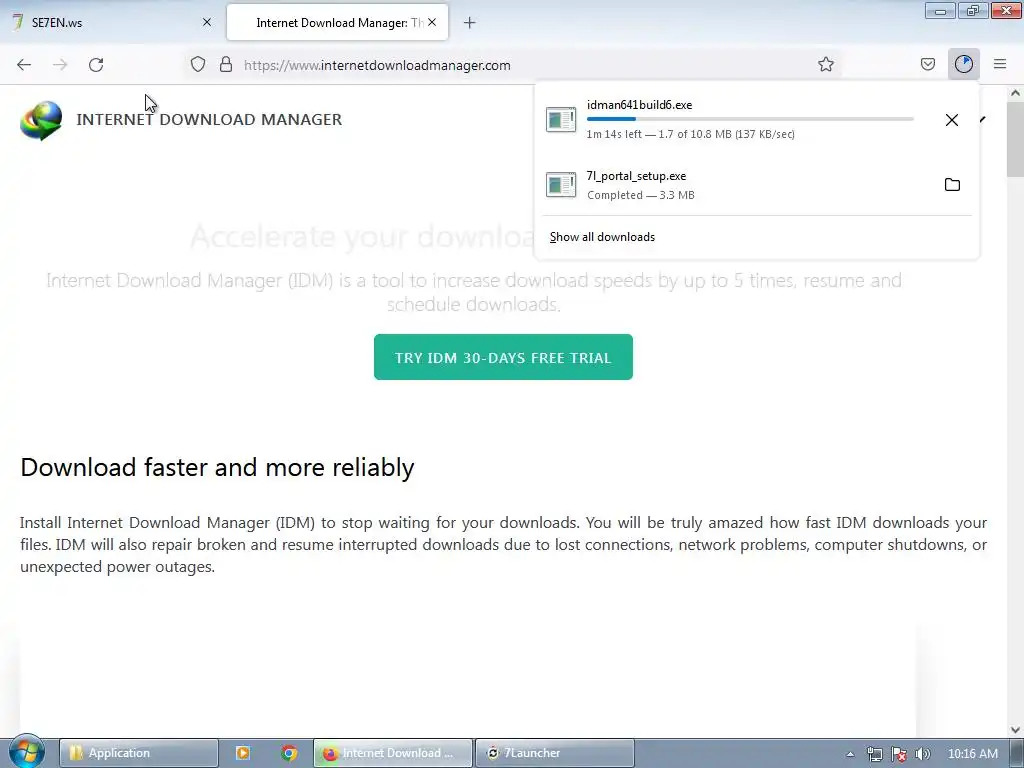The height and width of the screenshot is (768, 1024).
Task: Save page to Pocket
Action: (927, 65)
